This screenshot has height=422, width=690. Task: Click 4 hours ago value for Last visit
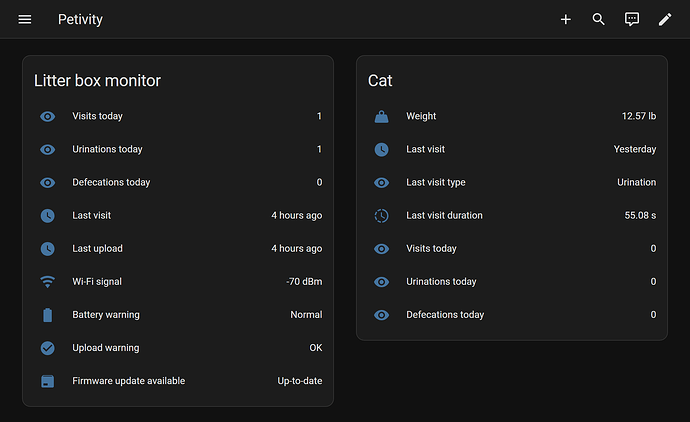point(297,216)
